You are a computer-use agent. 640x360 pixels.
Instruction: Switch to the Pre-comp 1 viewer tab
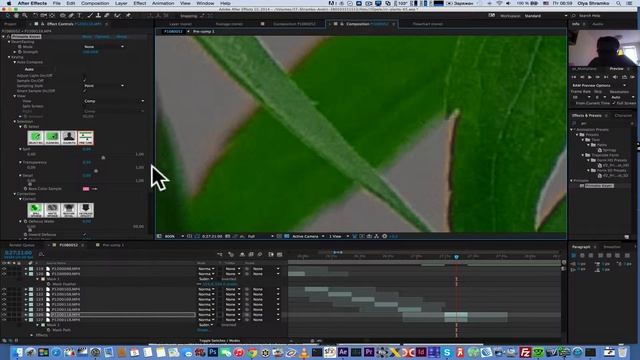(x=203, y=31)
